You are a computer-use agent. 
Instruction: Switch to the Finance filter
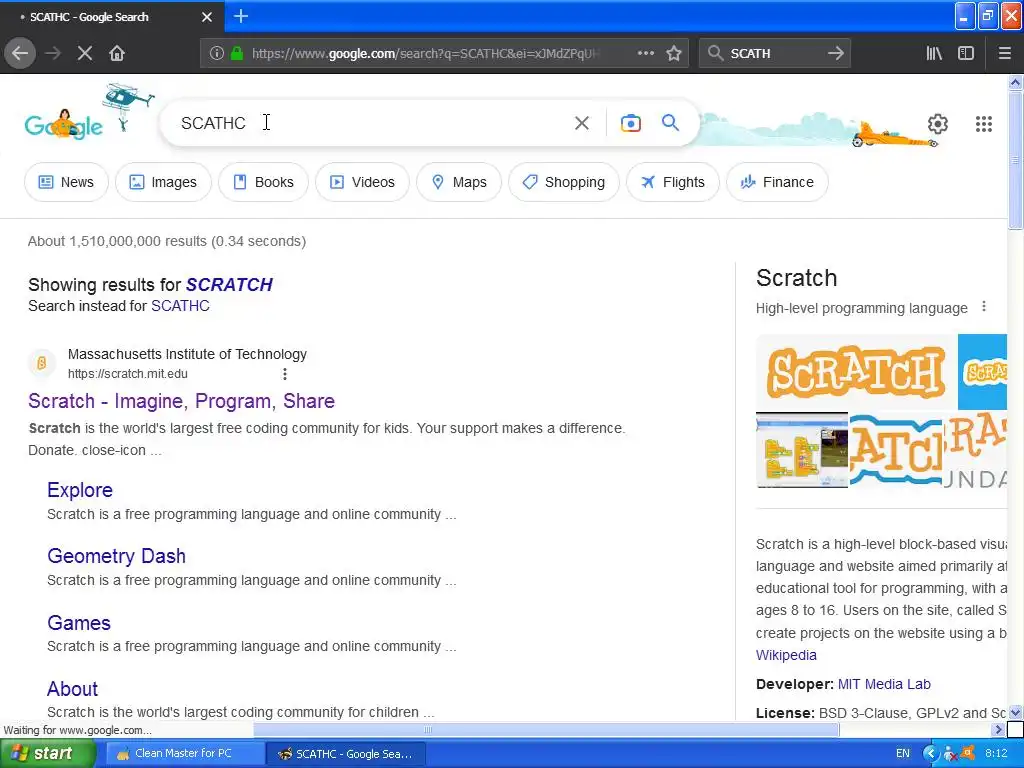(x=777, y=182)
